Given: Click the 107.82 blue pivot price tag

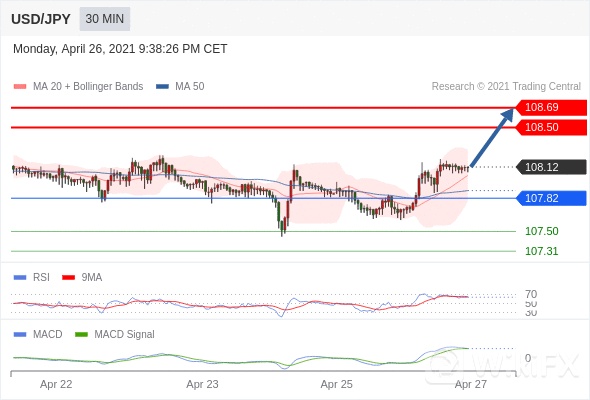Looking at the screenshot, I should coord(551,198).
